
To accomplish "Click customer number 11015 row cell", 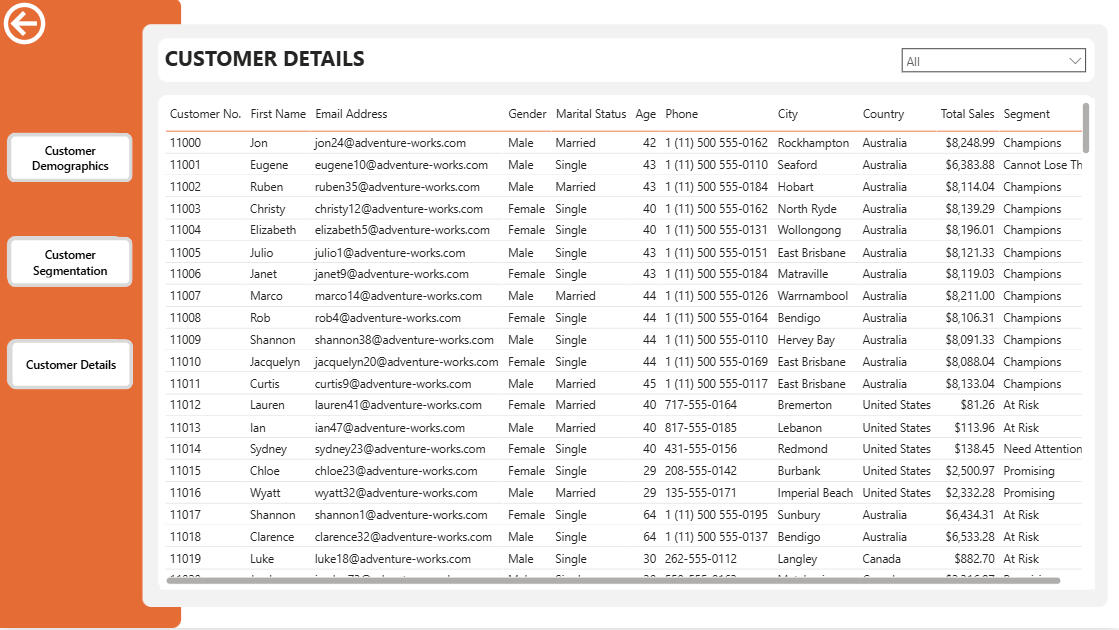I will (185, 471).
